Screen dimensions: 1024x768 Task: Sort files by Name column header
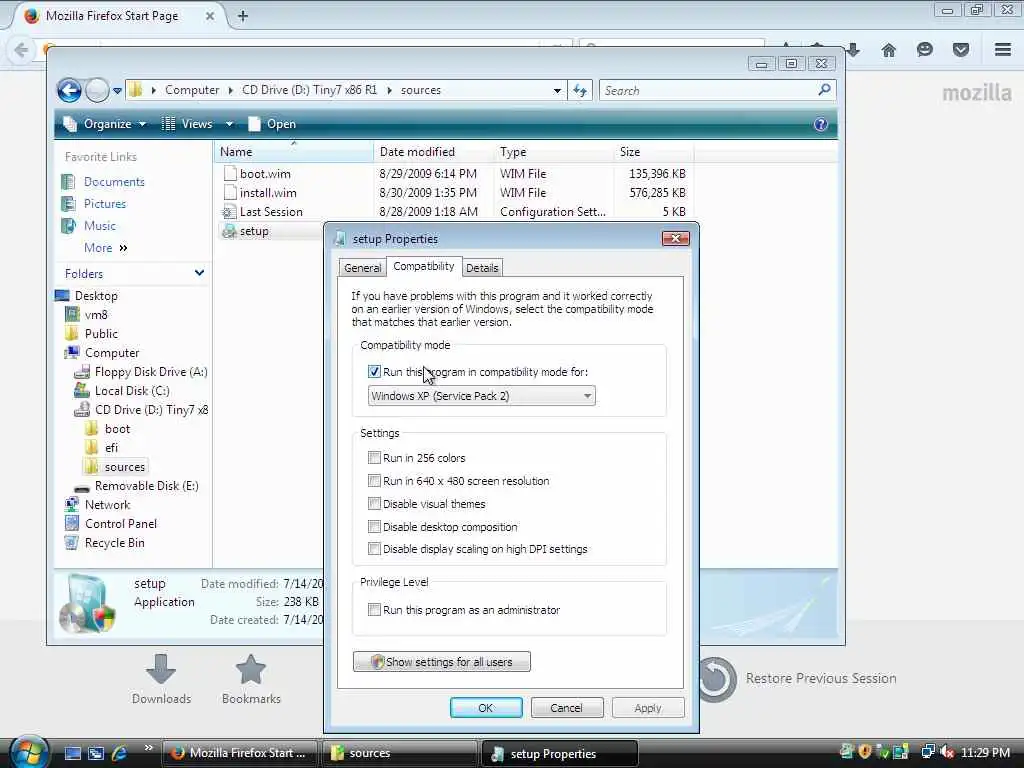tap(294, 152)
